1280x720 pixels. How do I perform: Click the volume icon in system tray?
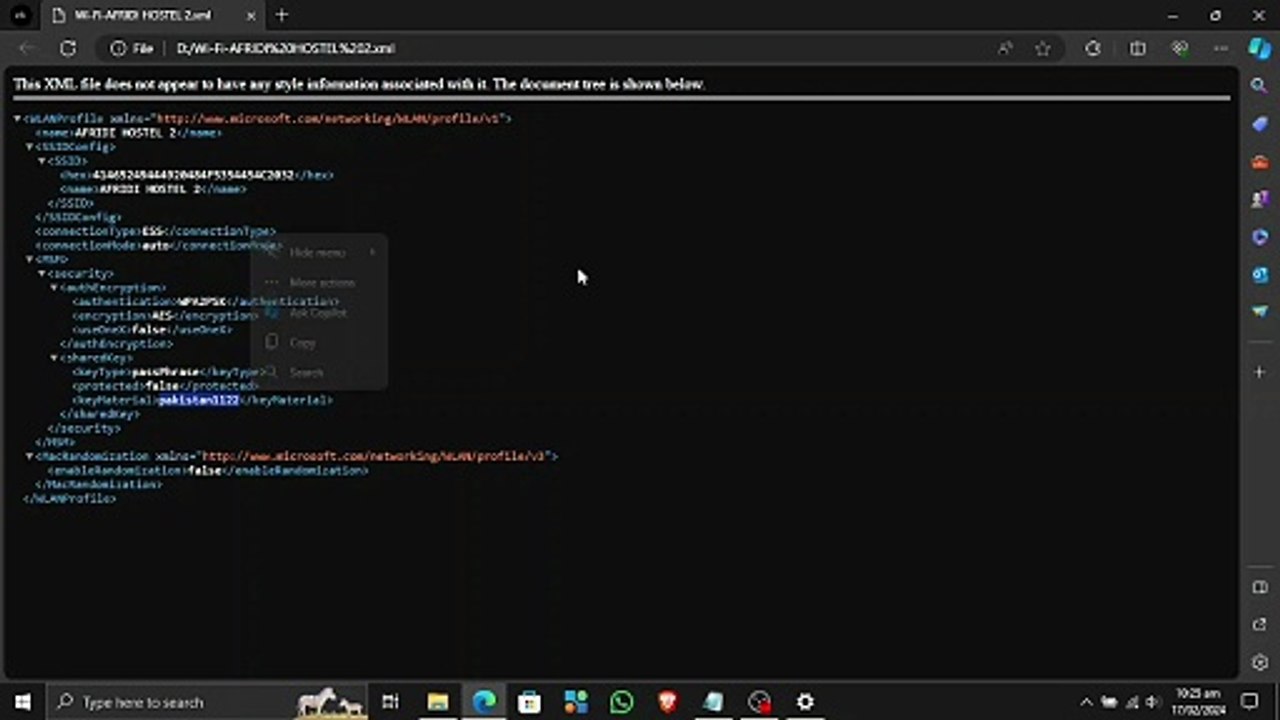pos(1151,702)
